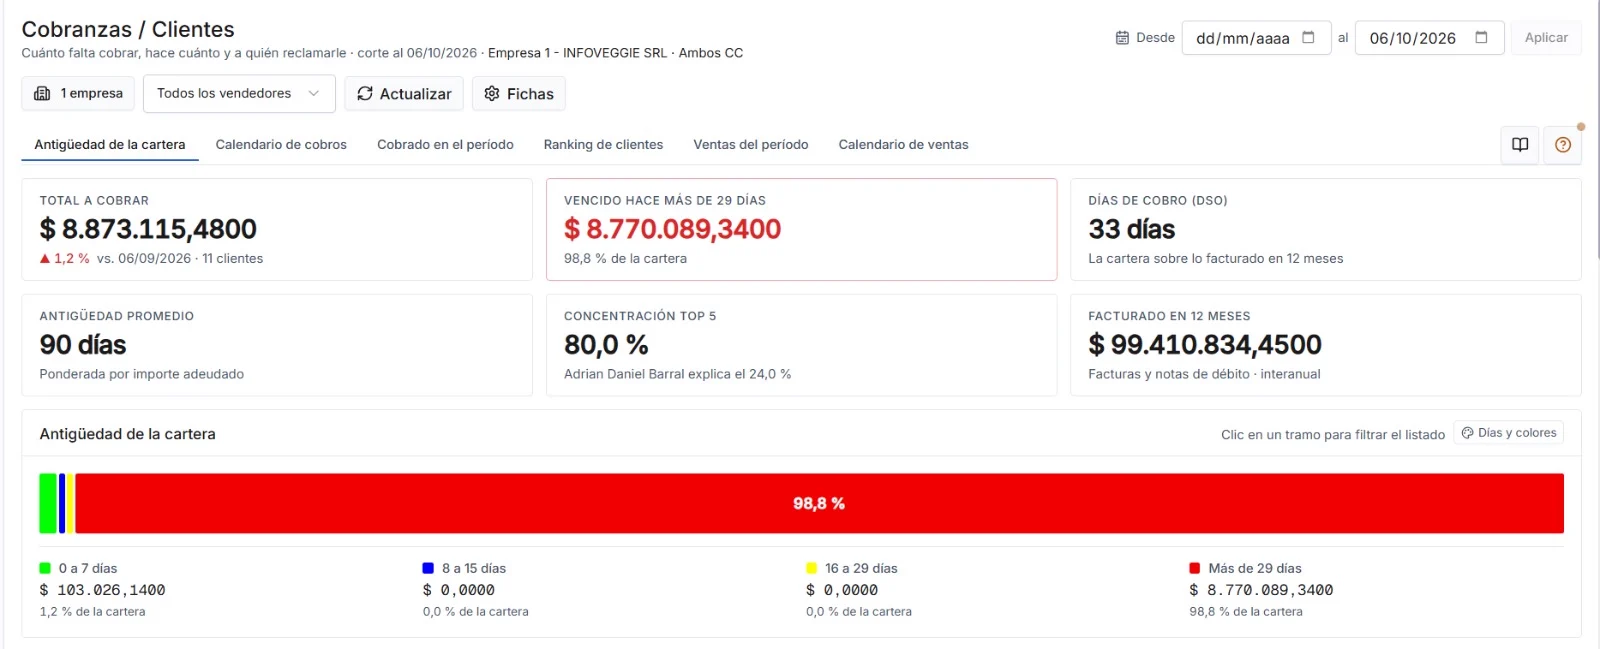Click the 06/10/2026 end date input
The image size is (1600, 649).
tap(1429, 38)
